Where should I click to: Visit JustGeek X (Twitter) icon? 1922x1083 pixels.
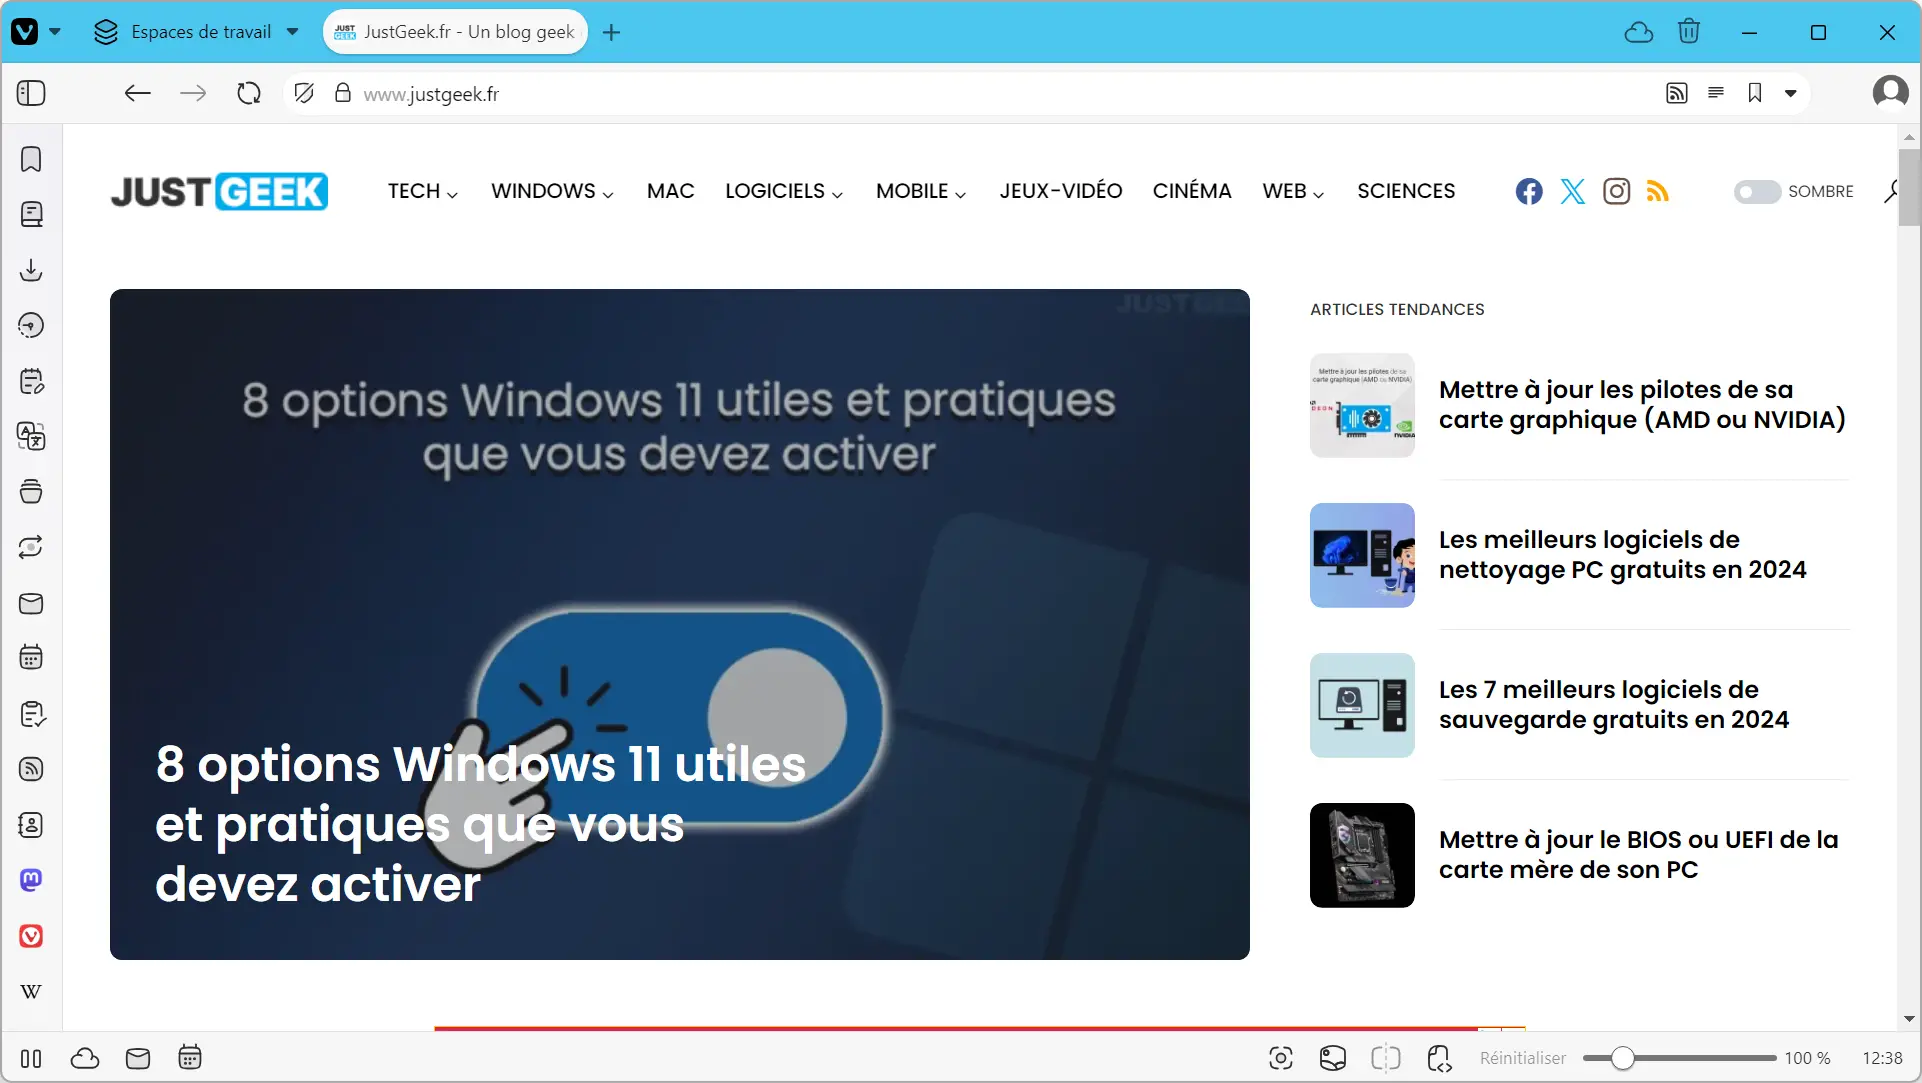(1573, 191)
